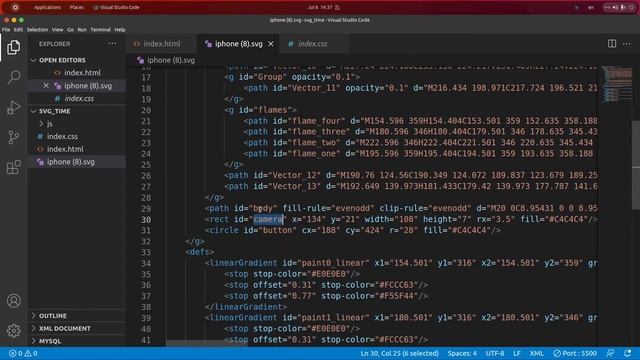Change indentation via Spaces: 4

click(462, 353)
